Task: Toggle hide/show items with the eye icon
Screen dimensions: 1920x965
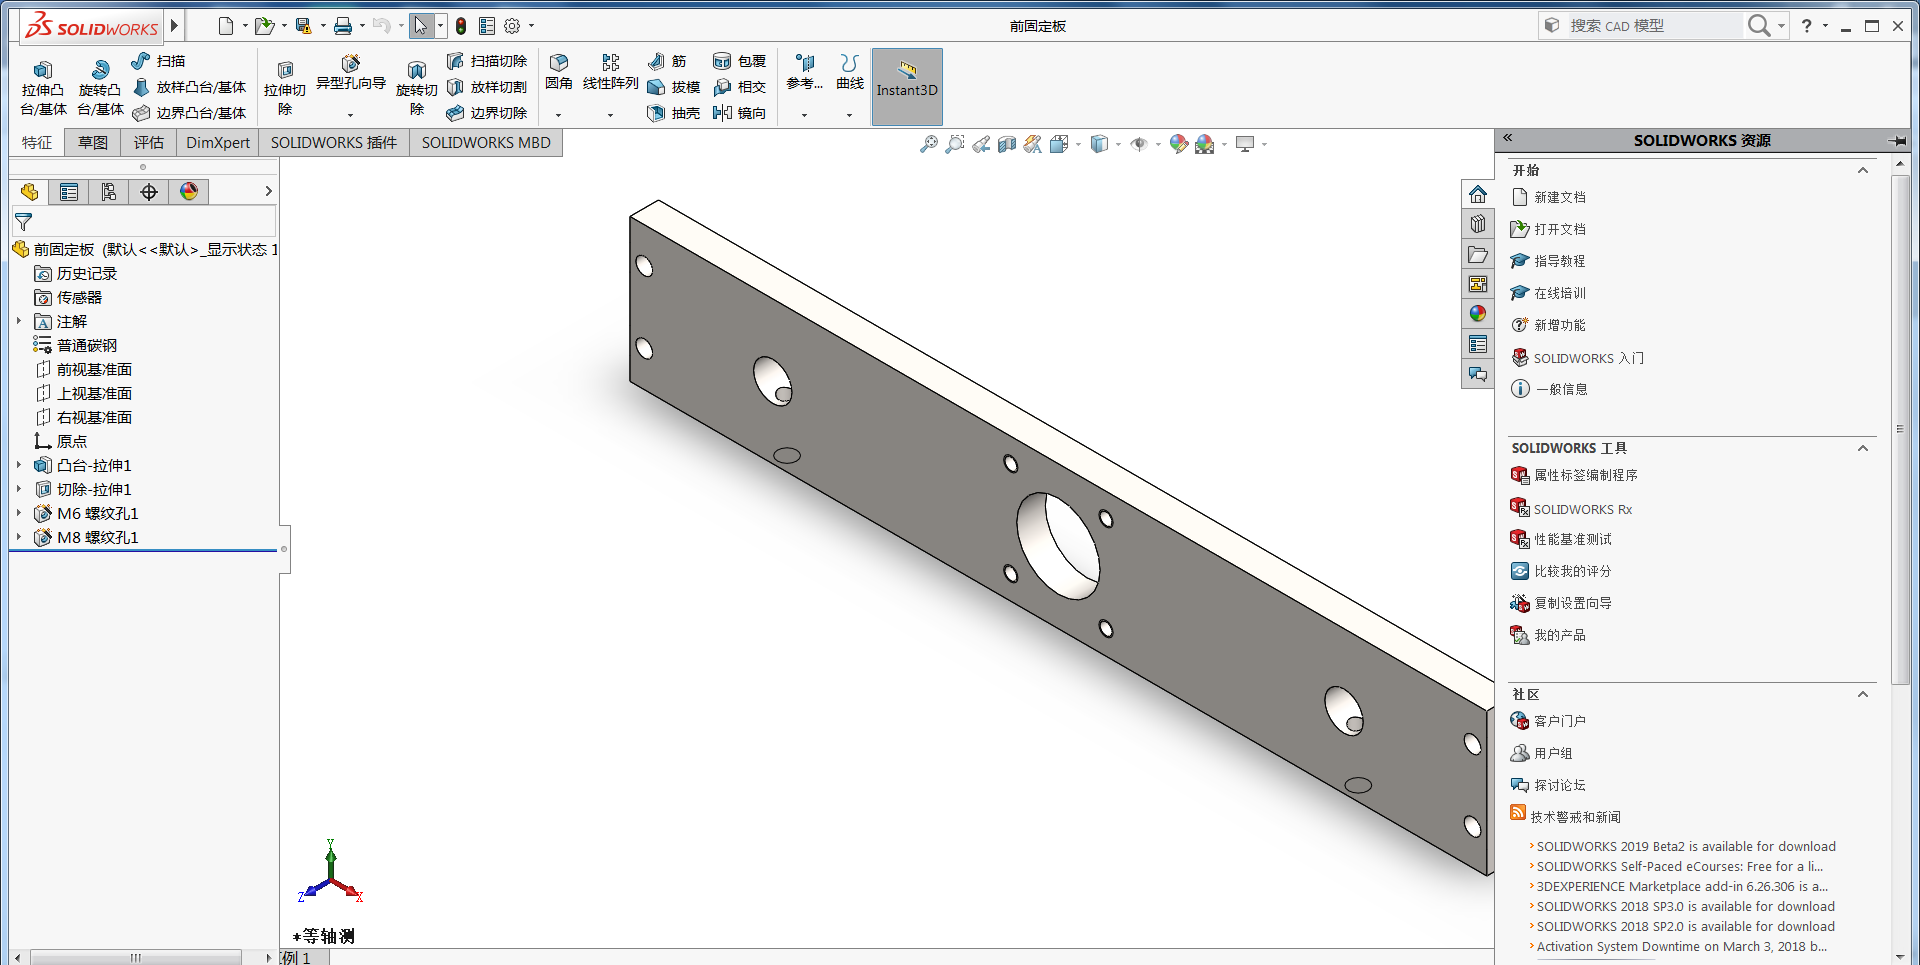Action: click(x=1138, y=144)
